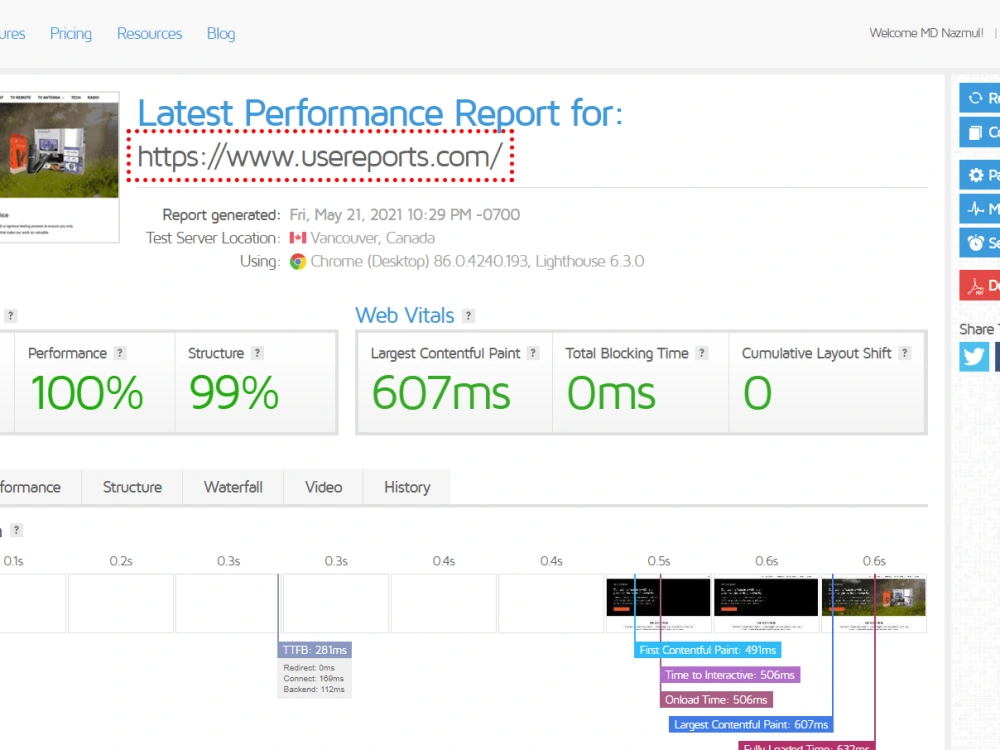Click the 100% Performance score value

(x=87, y=393)
